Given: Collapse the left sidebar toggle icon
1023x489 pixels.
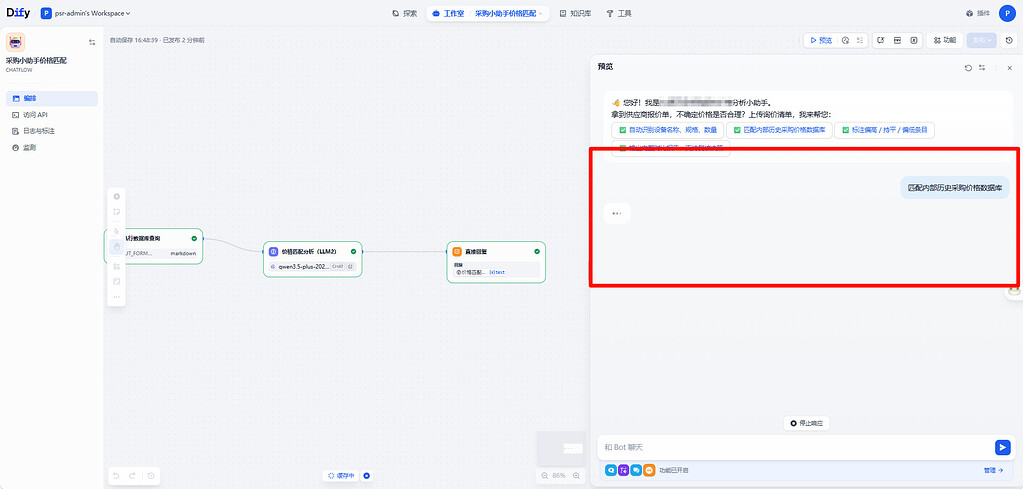Looking at the screenshot, I should (x=92, y=42).
